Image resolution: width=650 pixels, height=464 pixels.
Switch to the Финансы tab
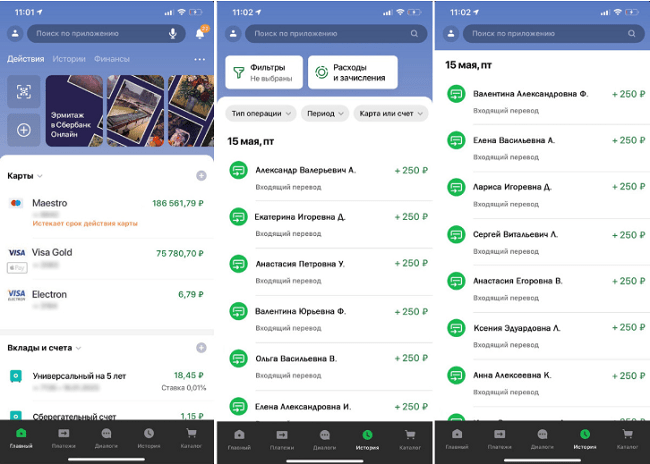(112, 59)
